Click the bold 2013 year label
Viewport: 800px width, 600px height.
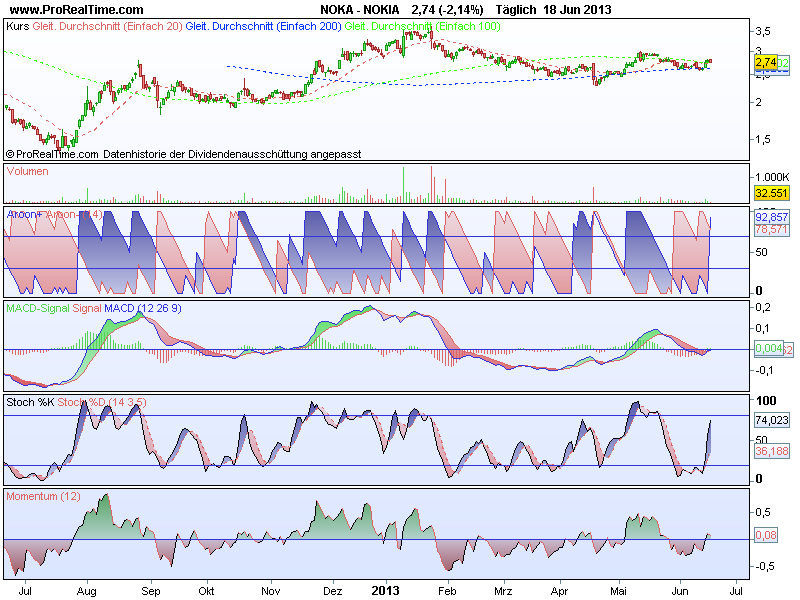[385, 591]
